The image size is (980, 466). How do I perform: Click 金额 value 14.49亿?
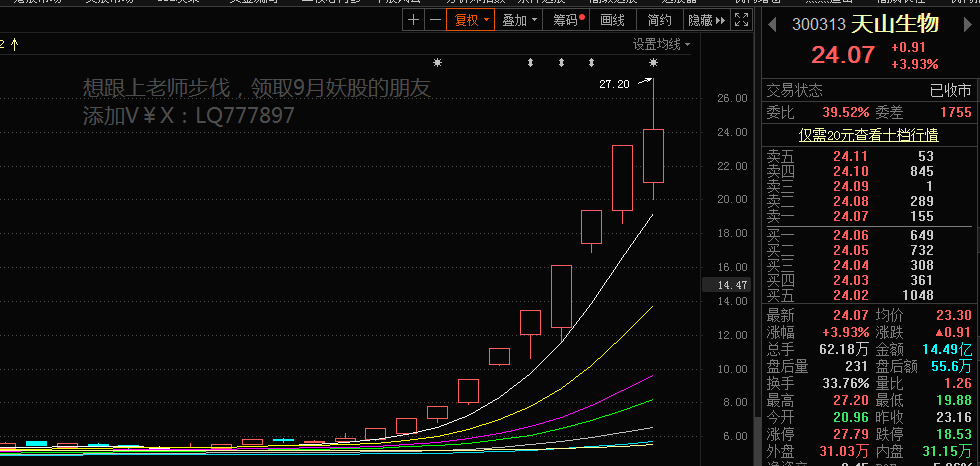947,350
